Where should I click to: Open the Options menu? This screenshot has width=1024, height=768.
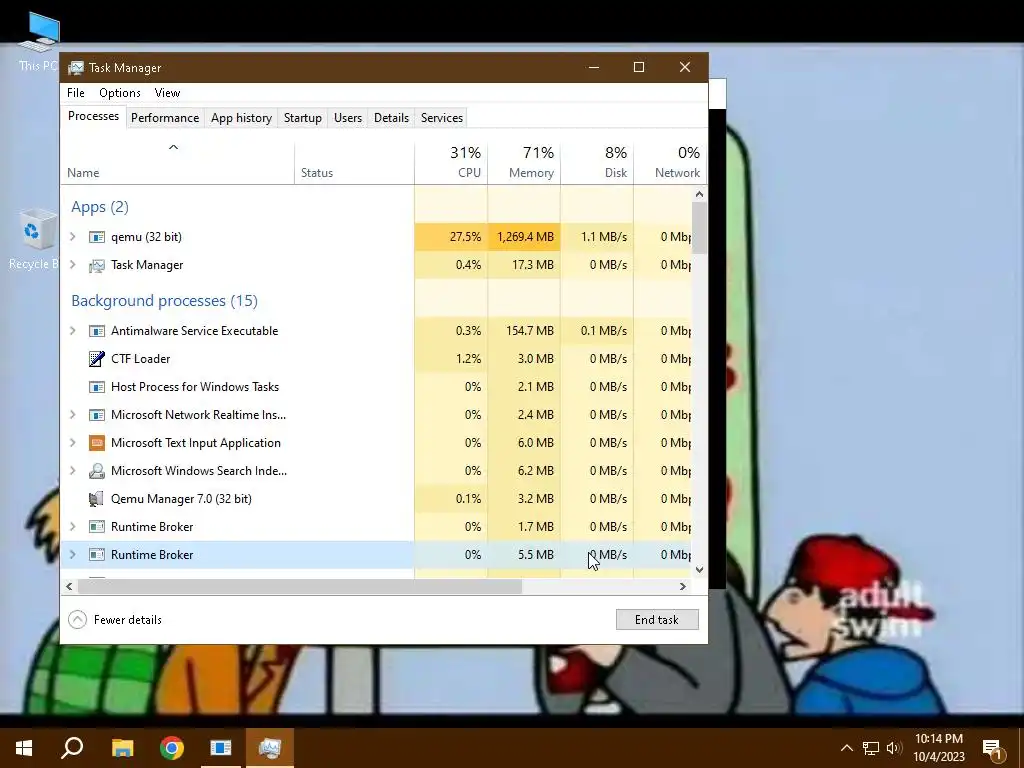(120, 93)
